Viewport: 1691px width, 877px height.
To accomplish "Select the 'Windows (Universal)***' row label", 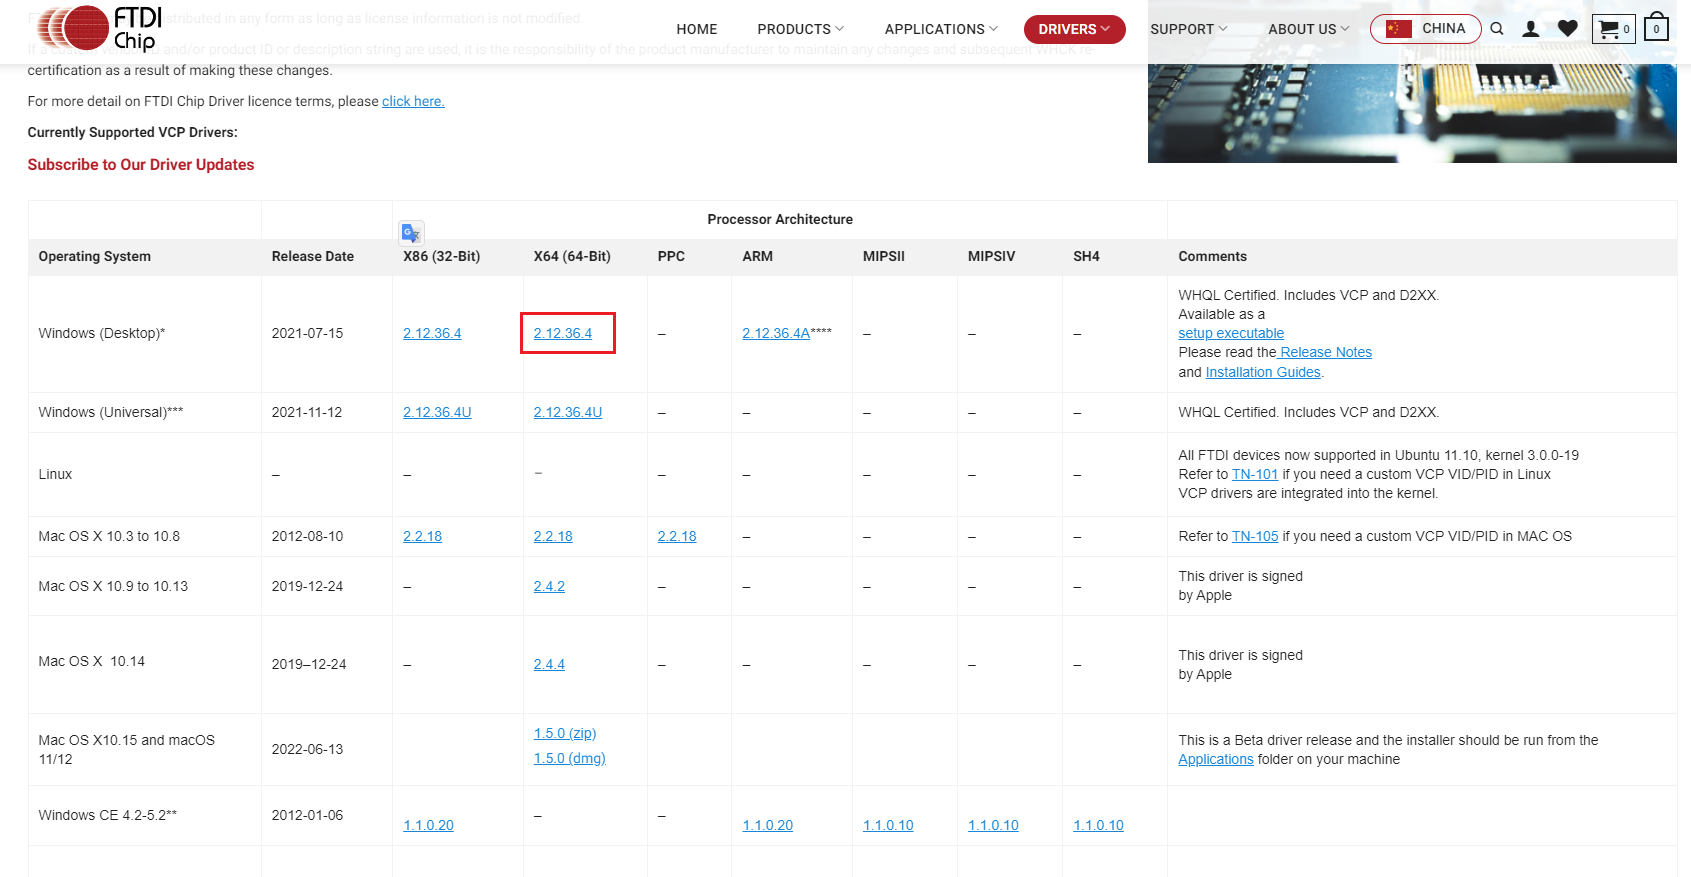I will pyautogui.click(x=111, y=412).
